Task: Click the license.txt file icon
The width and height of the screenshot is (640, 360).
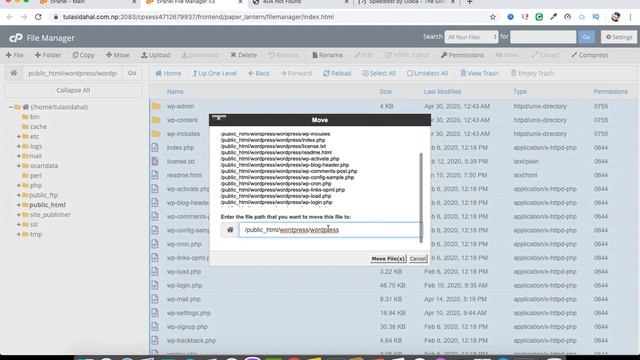Action: pos(155,161)
